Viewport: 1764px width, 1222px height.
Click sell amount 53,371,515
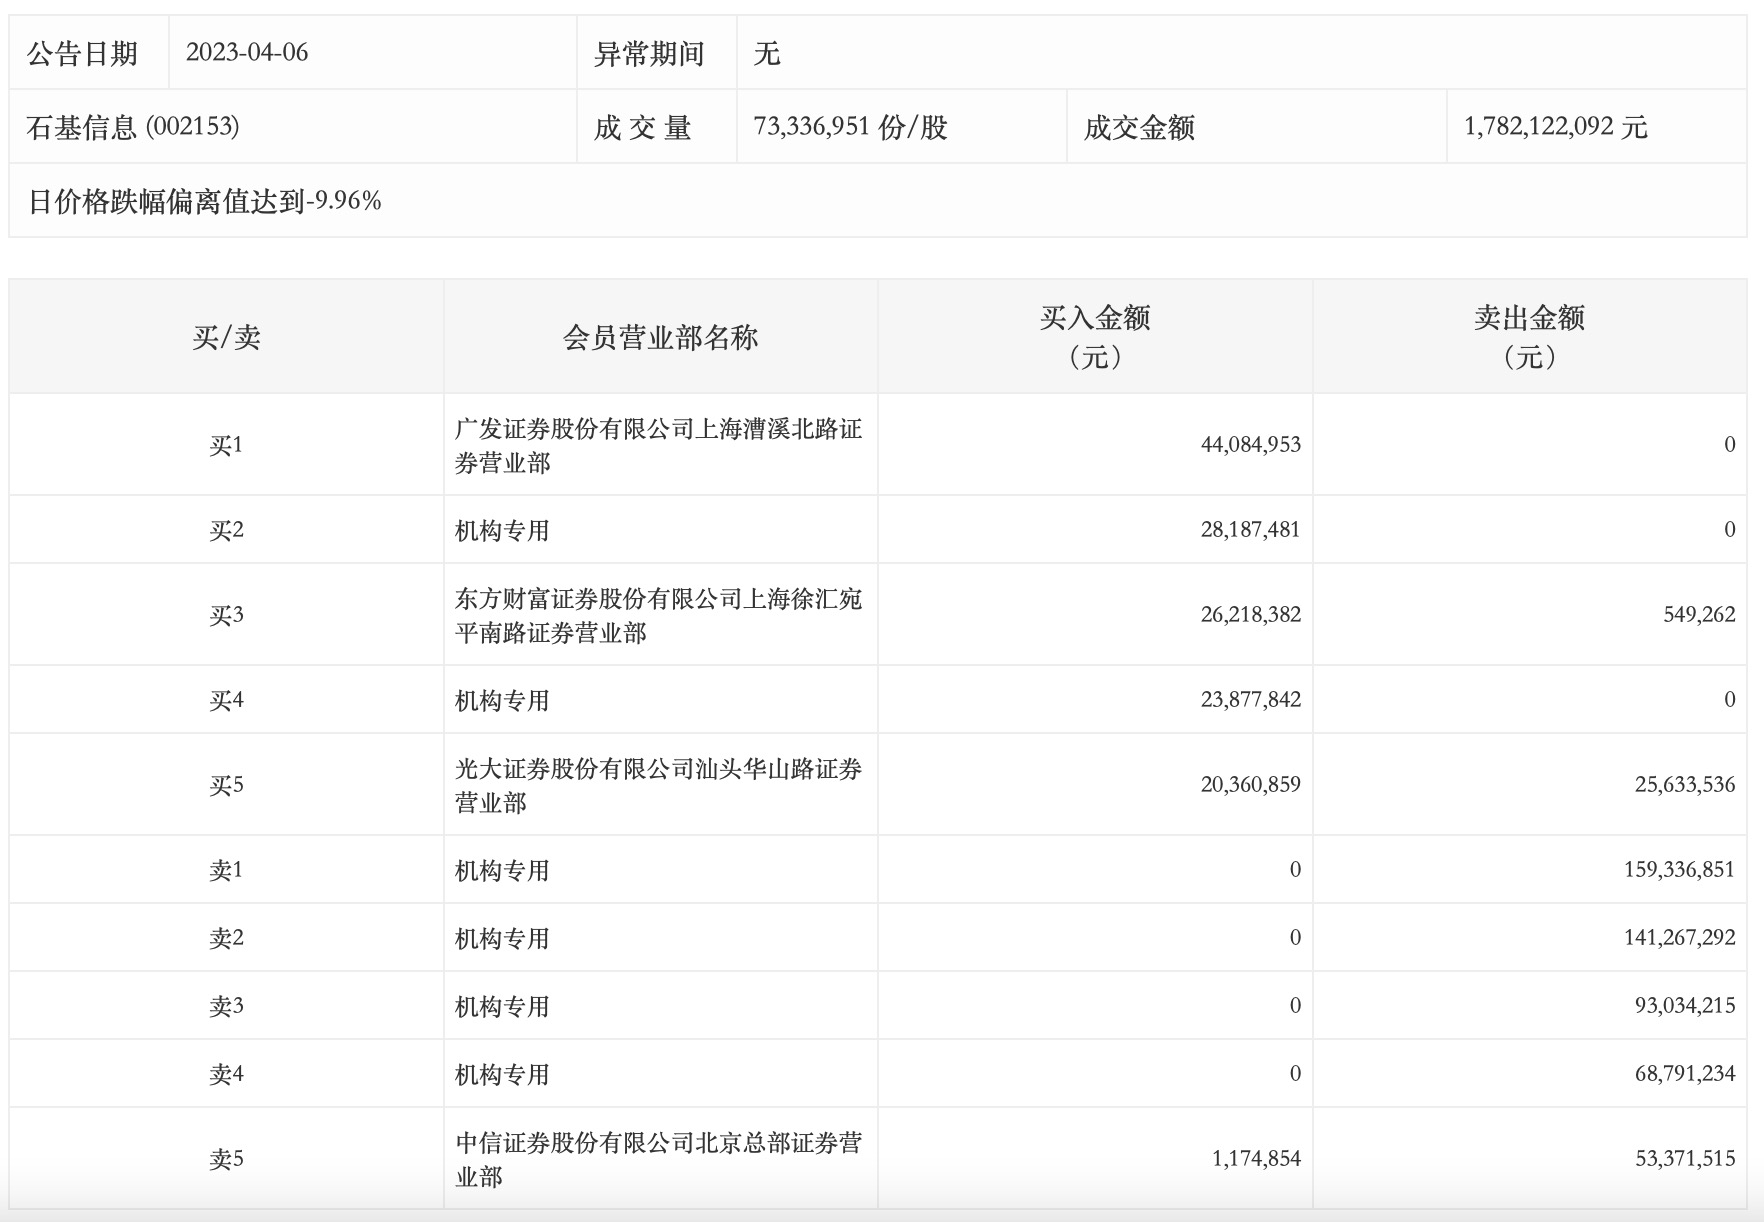(1685, 1159)
